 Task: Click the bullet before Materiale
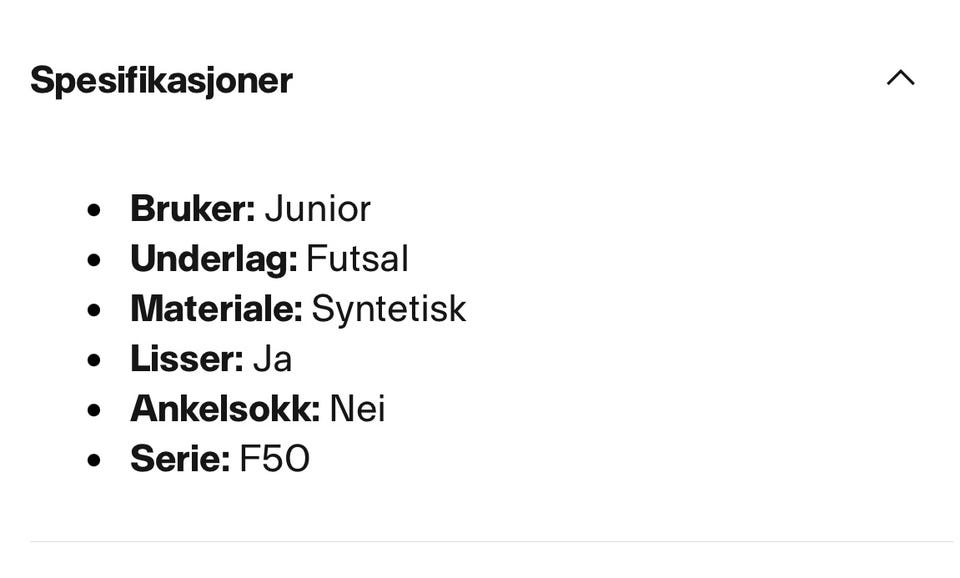(x=94, y=310)
